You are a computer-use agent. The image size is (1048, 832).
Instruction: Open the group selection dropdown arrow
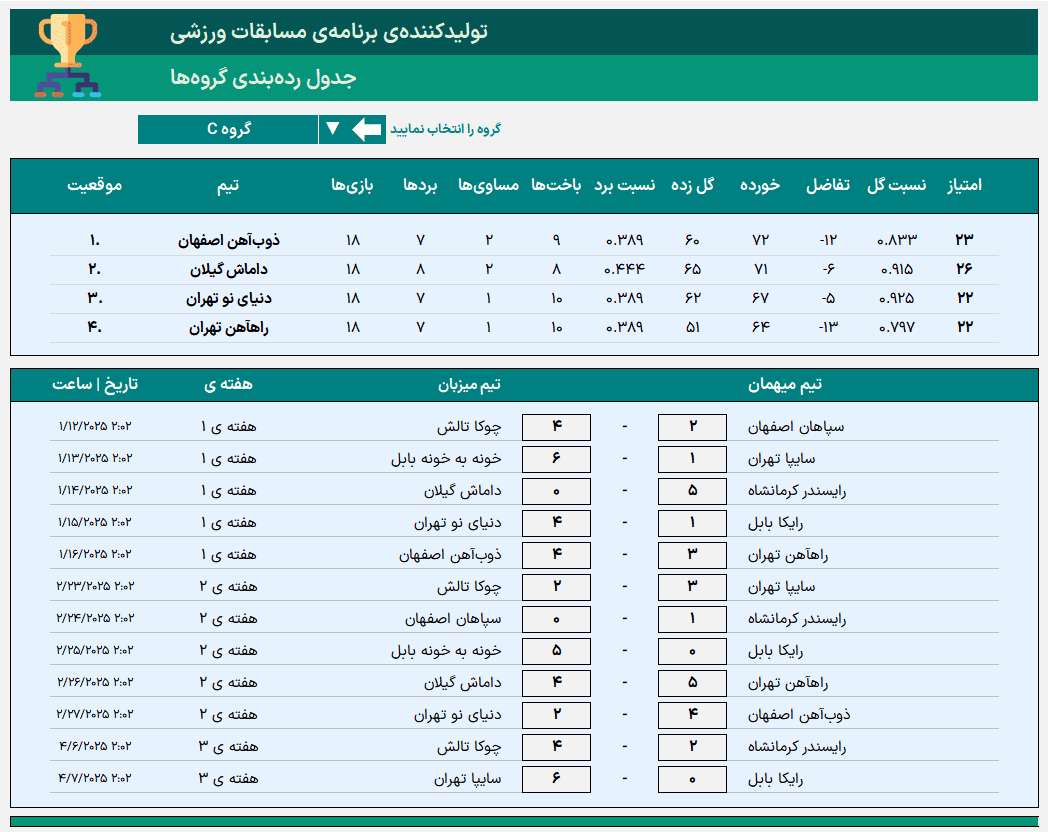333,129
